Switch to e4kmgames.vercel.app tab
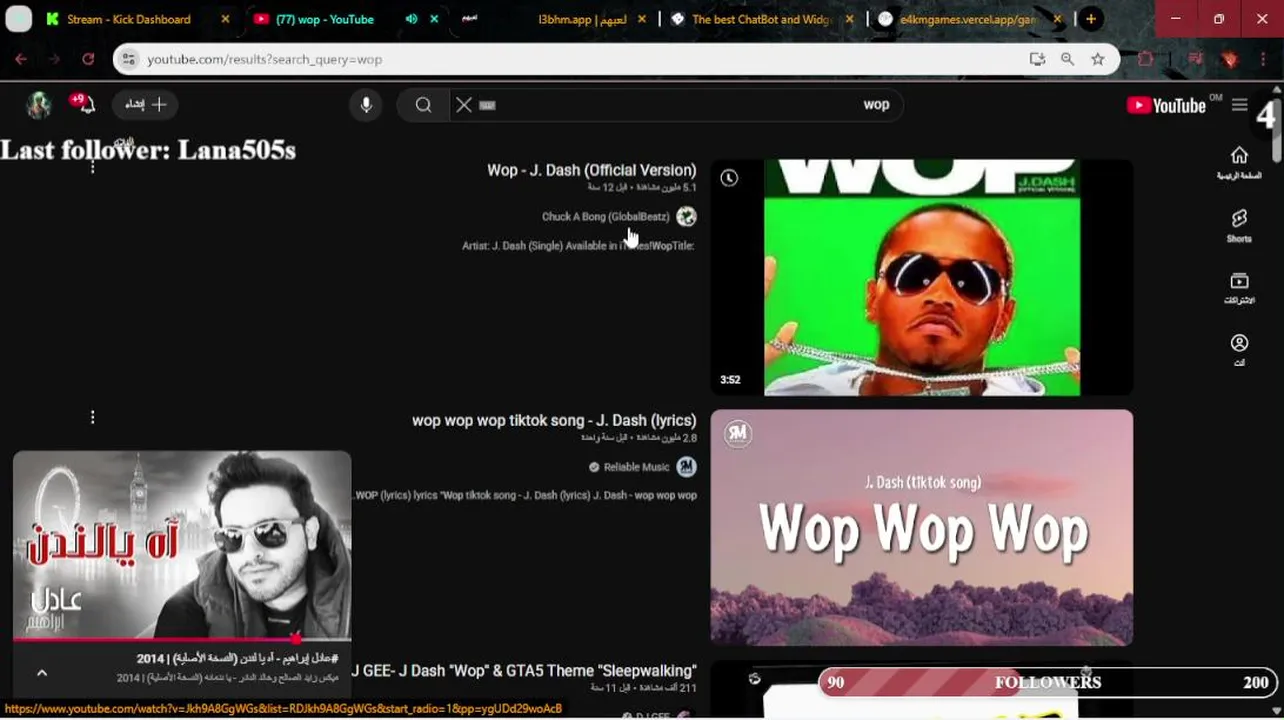Viewport: 1284px width, 720px height. click(x=966, y=19)
